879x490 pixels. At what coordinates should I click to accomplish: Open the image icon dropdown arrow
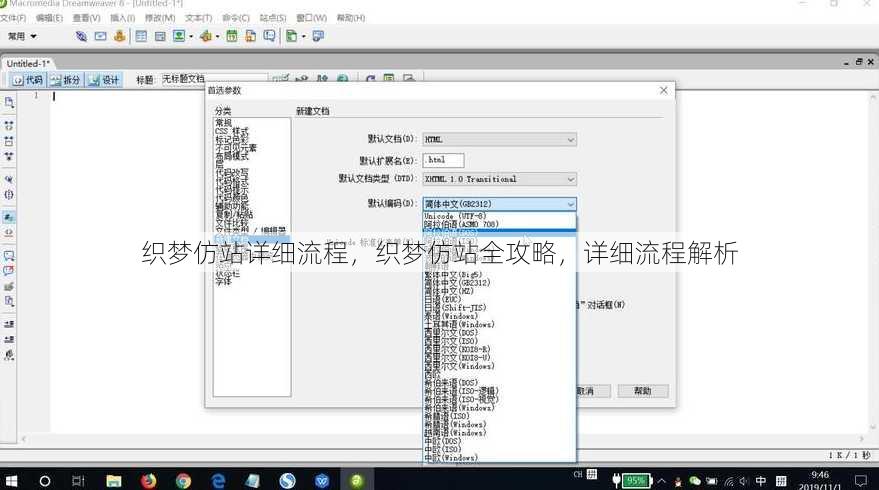[x=191, y=37]
